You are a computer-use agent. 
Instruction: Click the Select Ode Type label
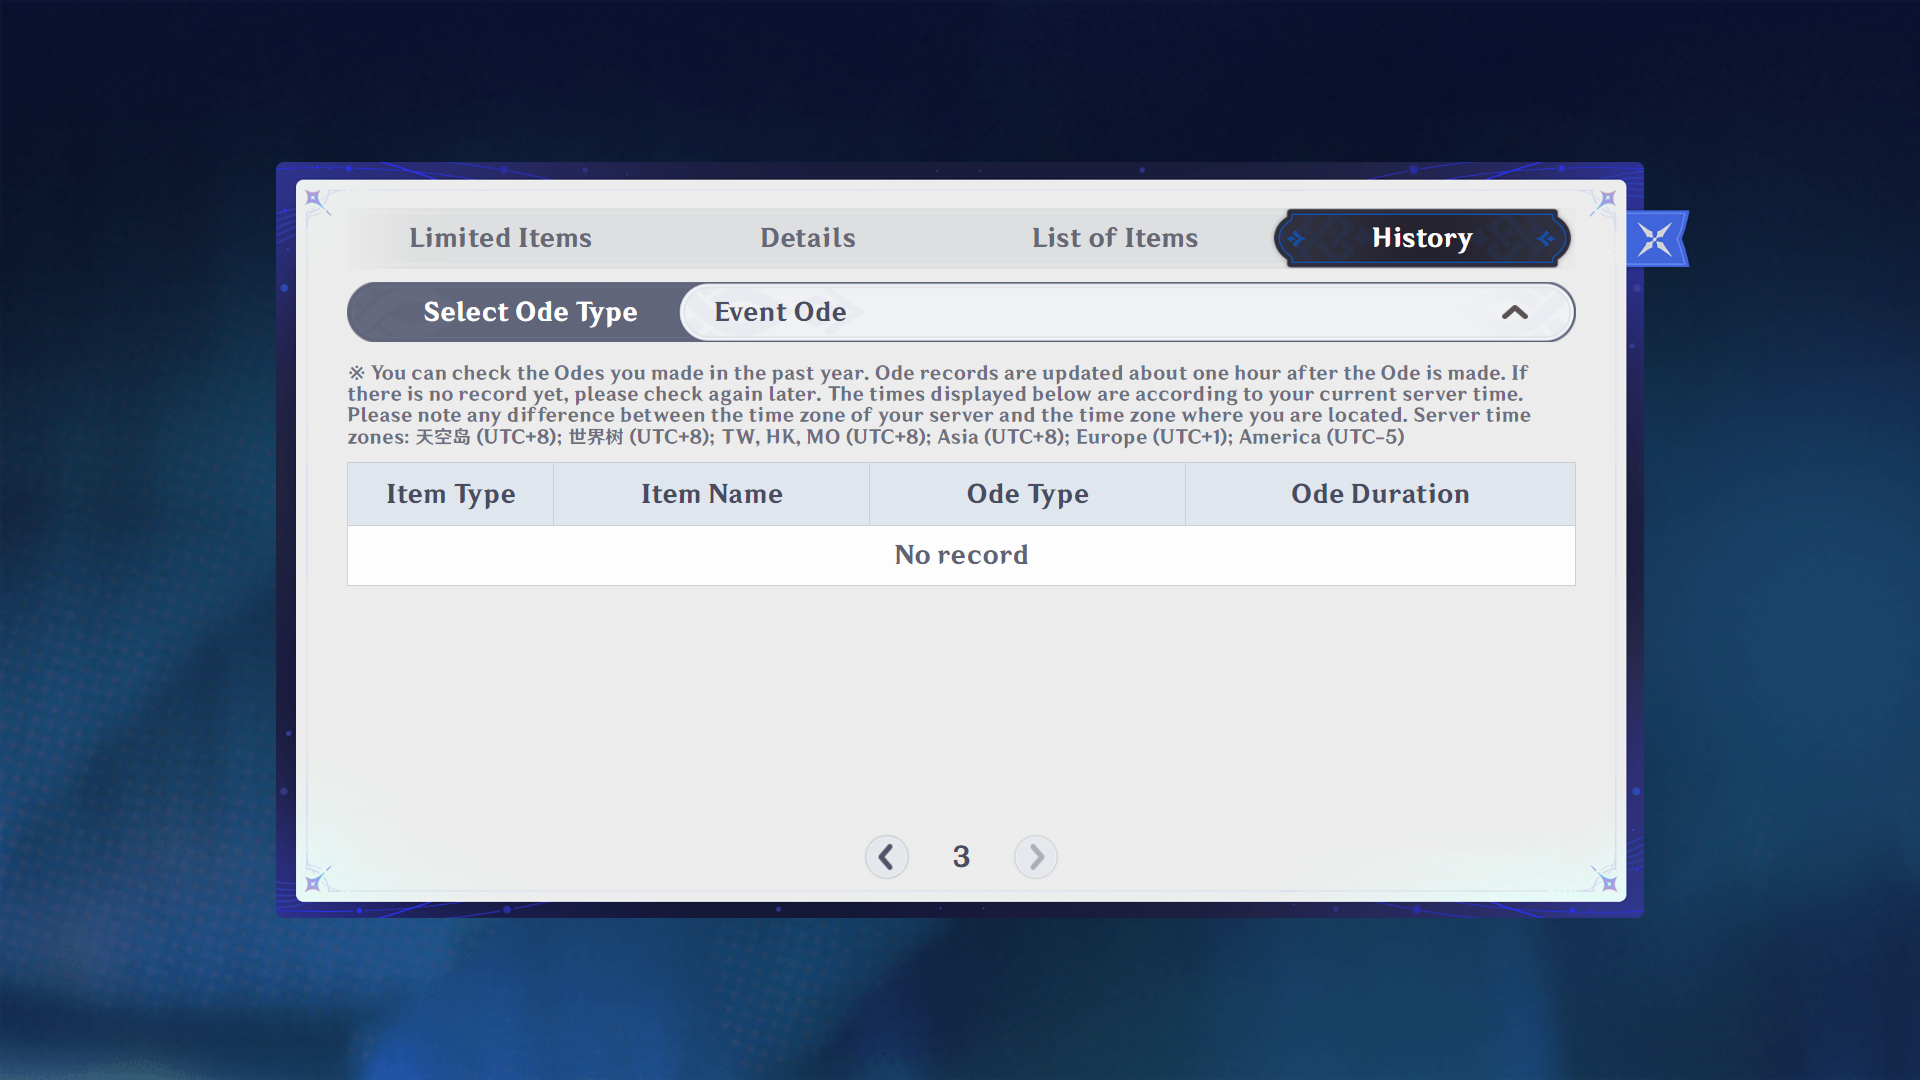pos(530,312)
